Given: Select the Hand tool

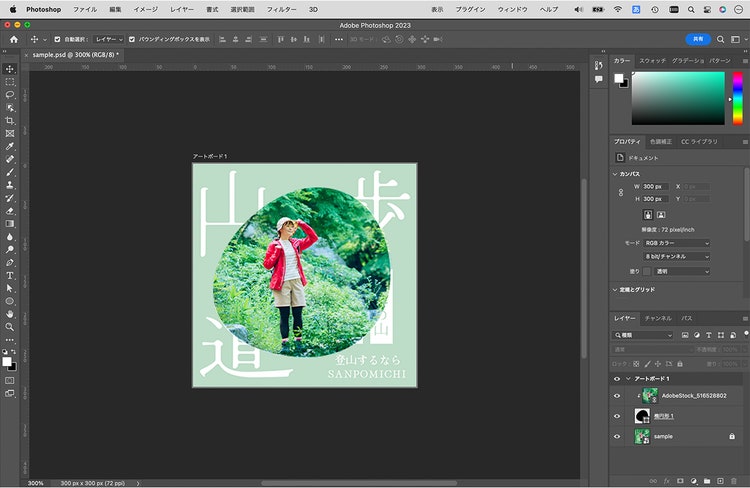Looking at the screenshot, I should tap(10, 314).
